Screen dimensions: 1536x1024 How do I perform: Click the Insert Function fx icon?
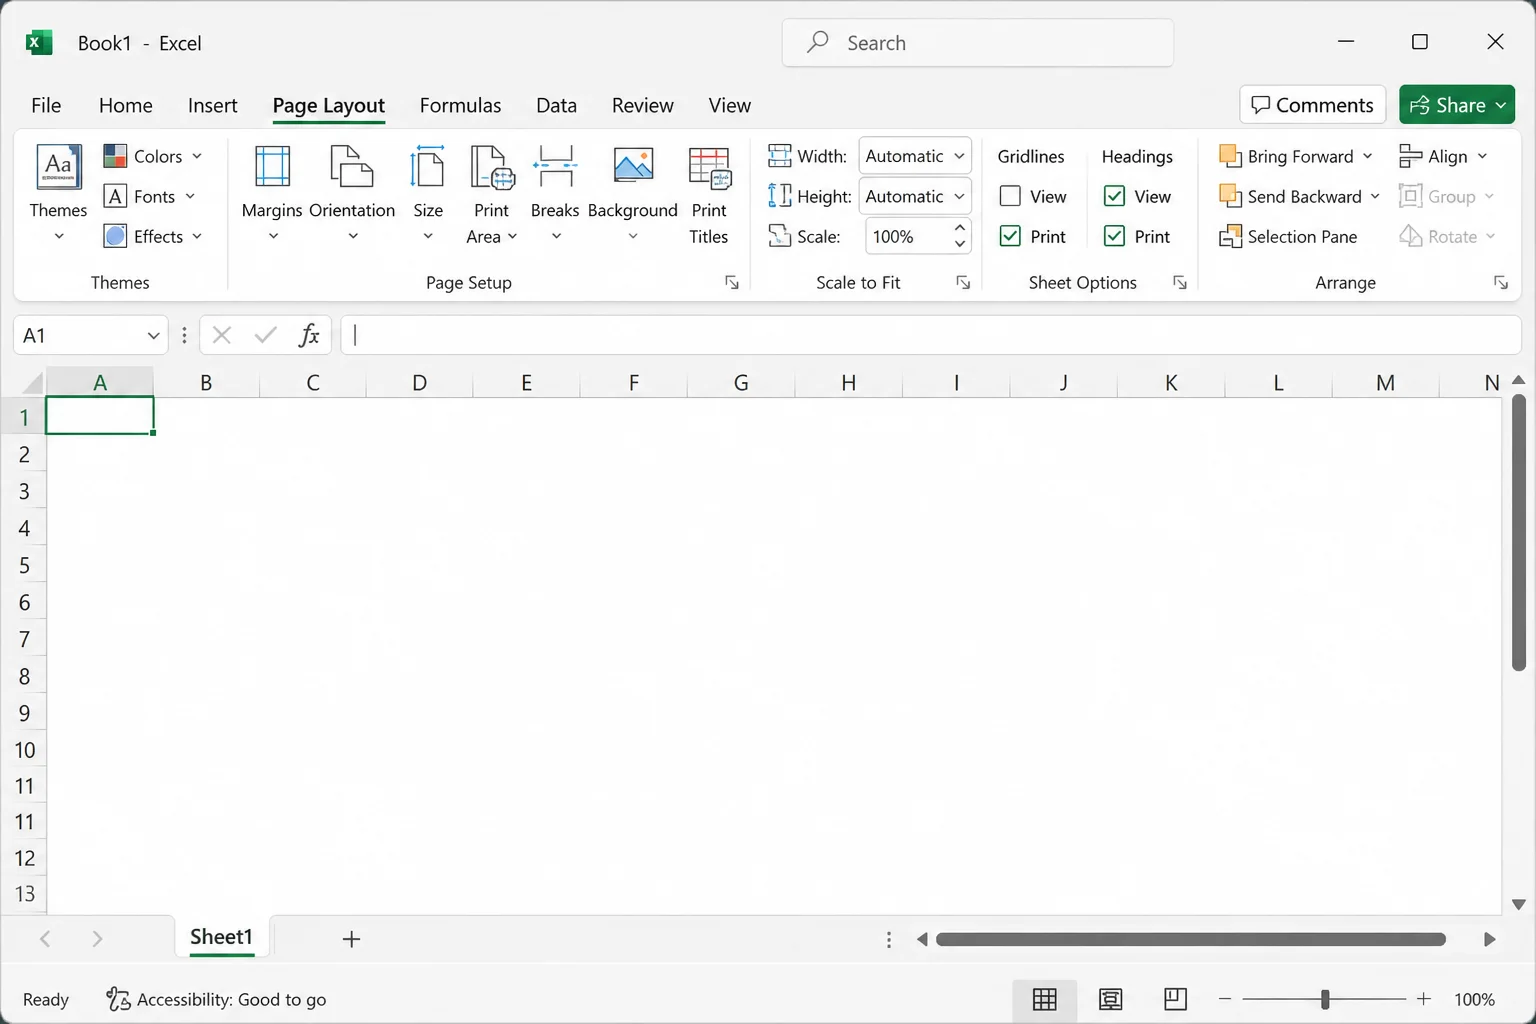(x=309, y=335)
